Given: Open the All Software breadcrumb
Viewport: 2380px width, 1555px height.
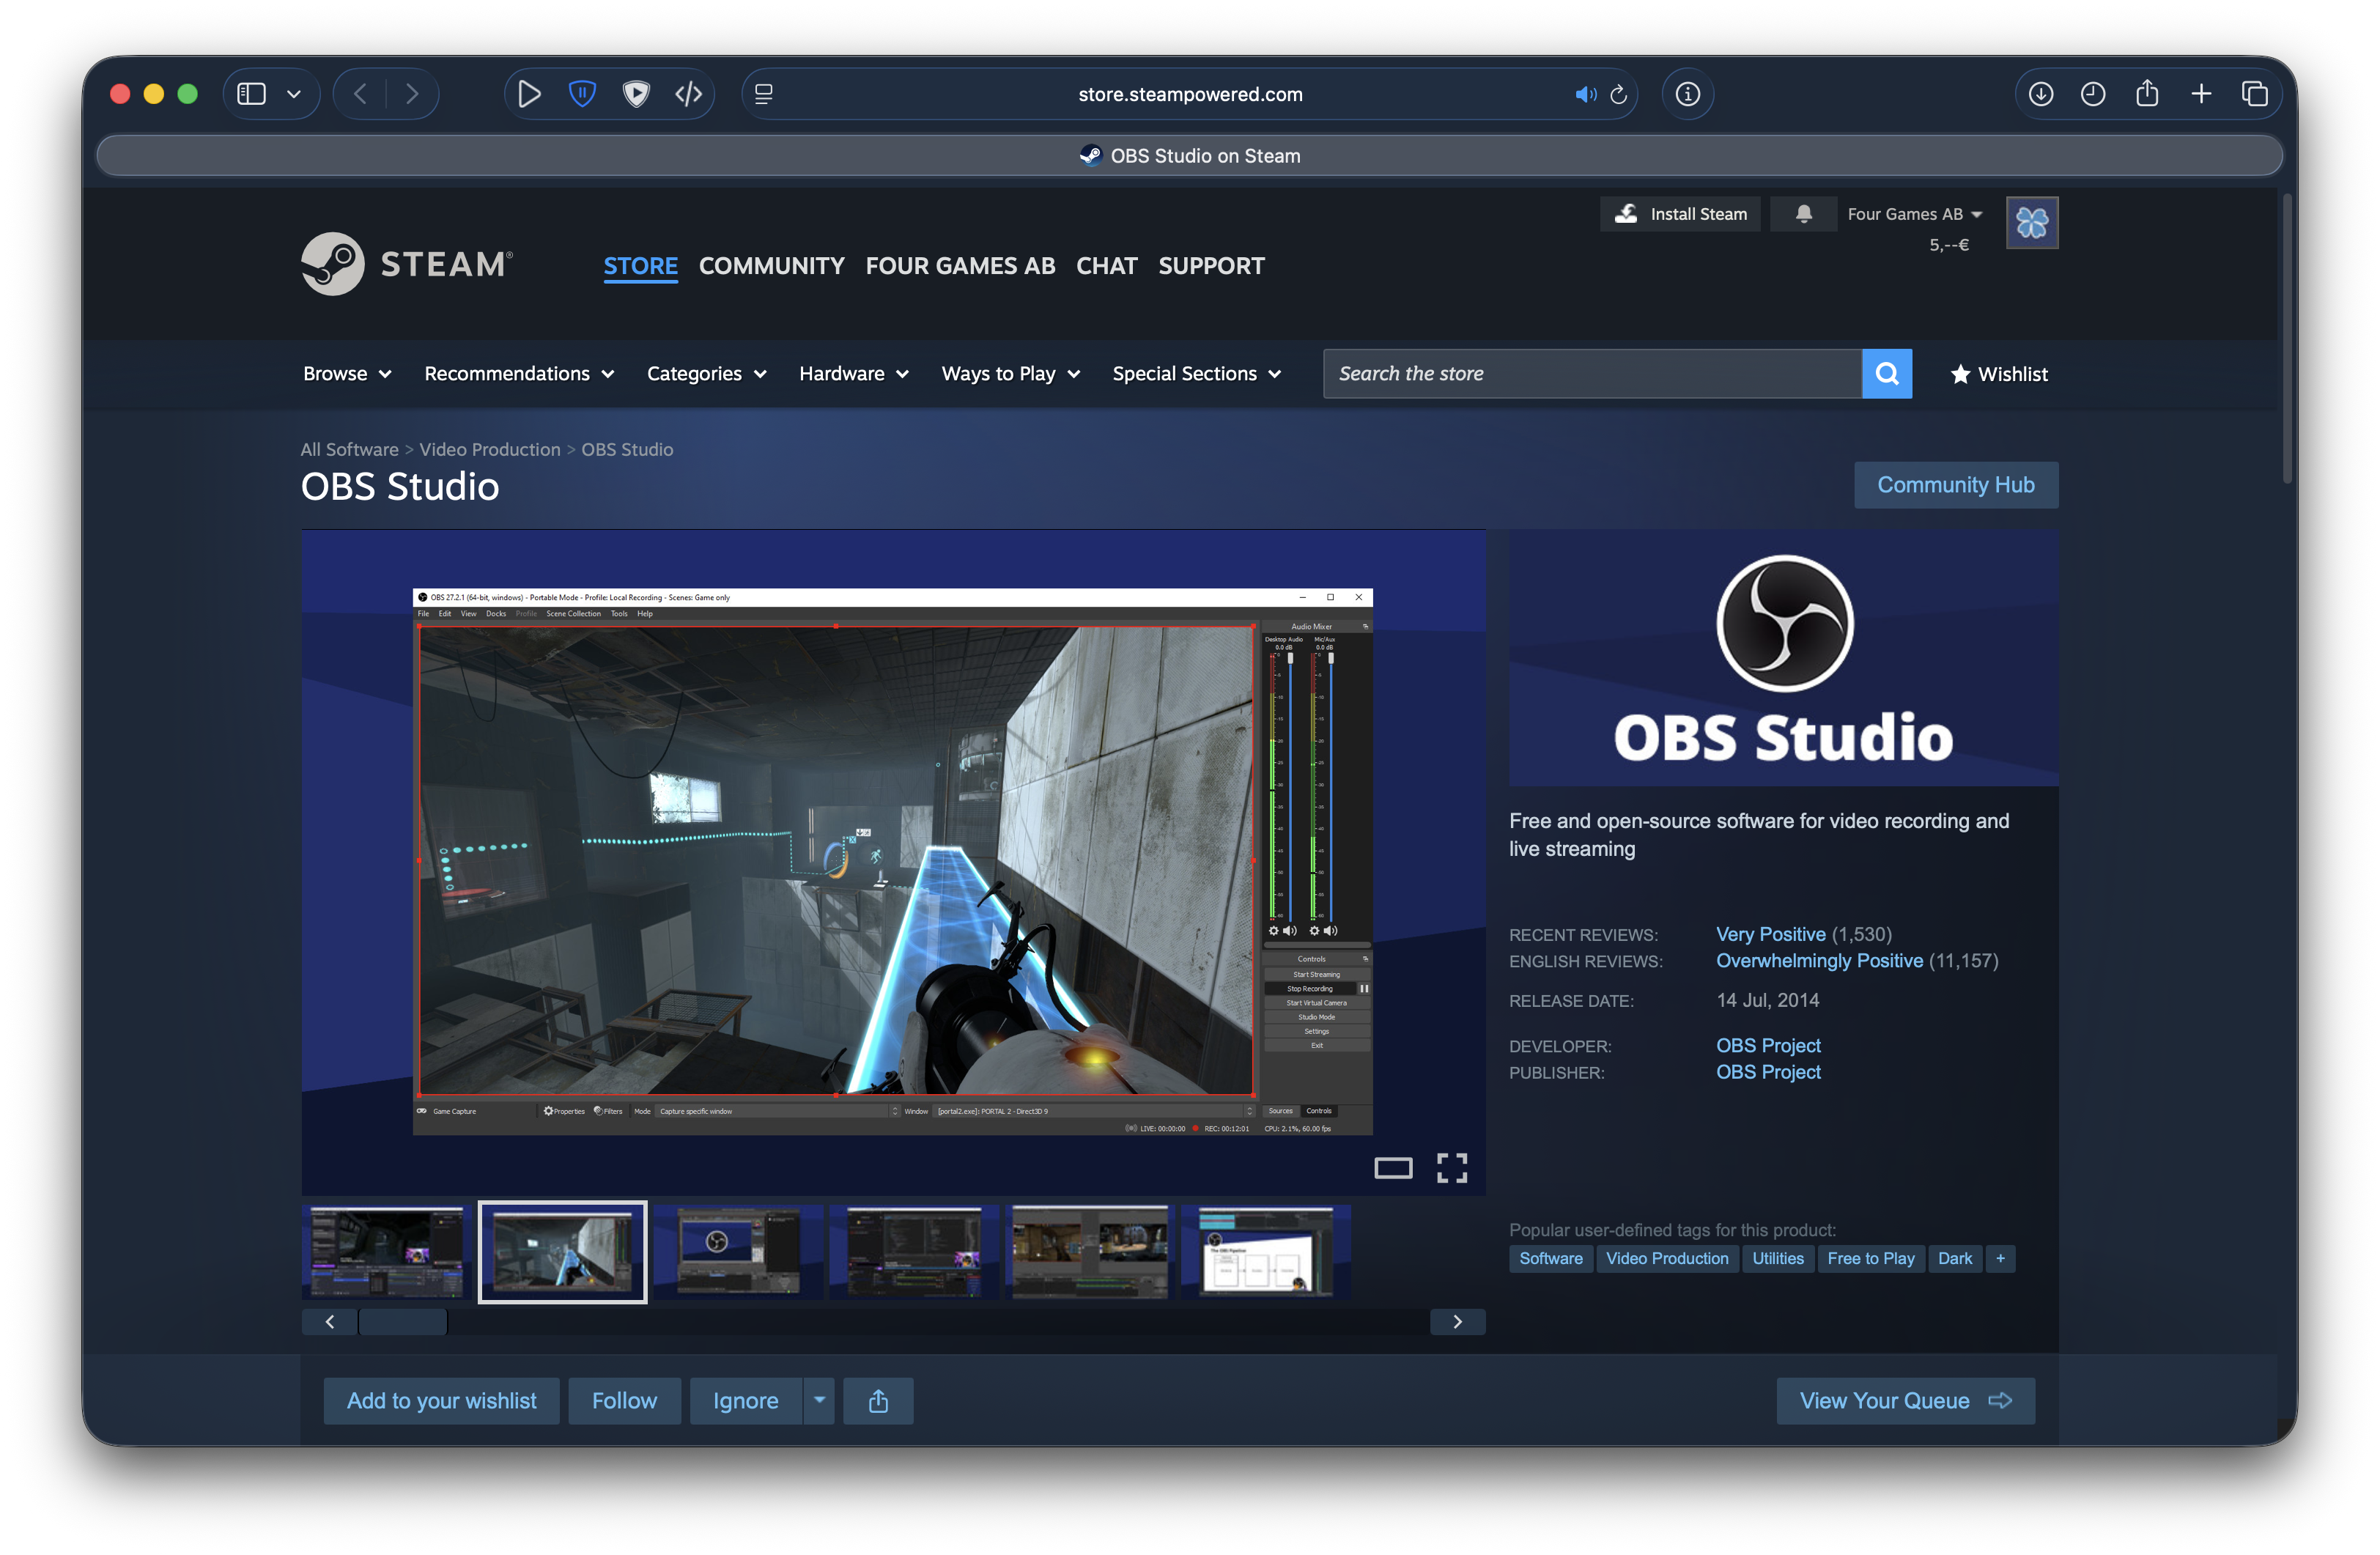Looking at the screenshot, I should click(x=350, y=450).
